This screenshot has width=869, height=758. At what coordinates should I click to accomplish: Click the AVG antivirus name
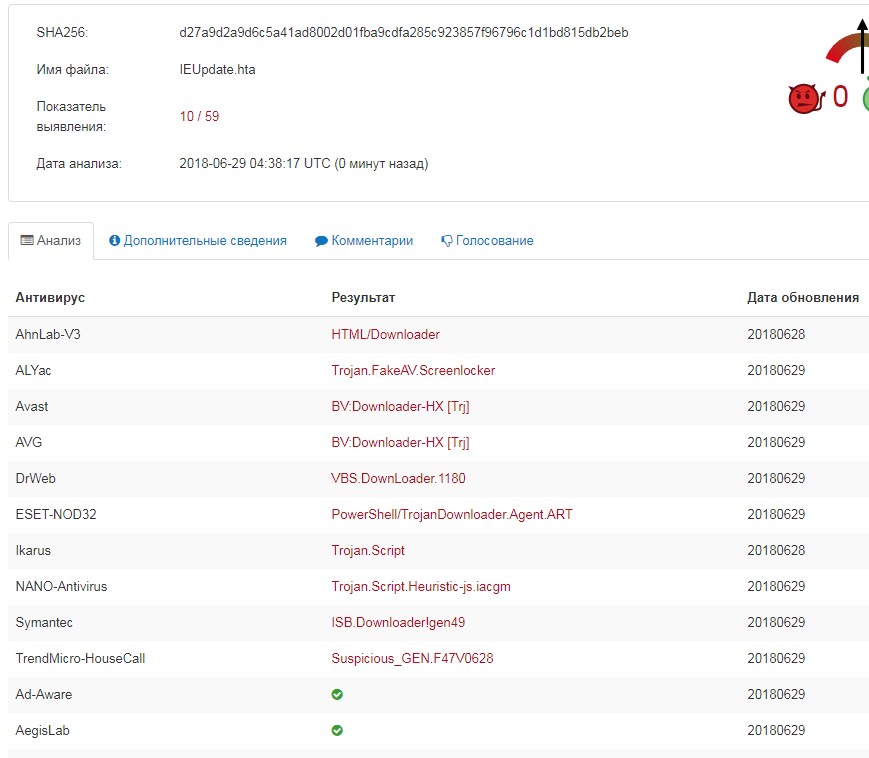coord(29,442)
